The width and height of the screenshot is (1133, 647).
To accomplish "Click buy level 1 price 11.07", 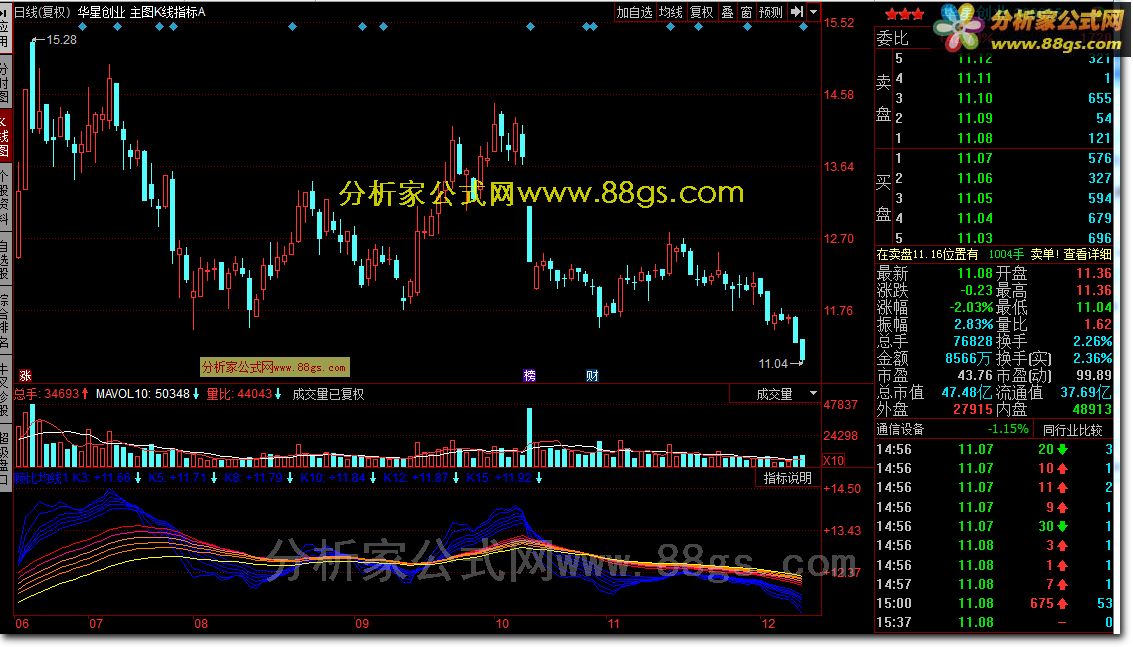I will tap(975, 158).
